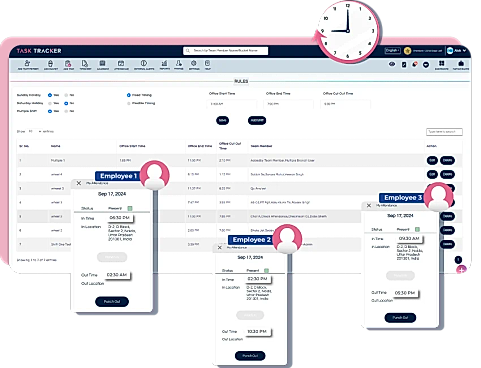Open the chat bubble icon
Screen dimensions: 481x368
tap(426, 64)
